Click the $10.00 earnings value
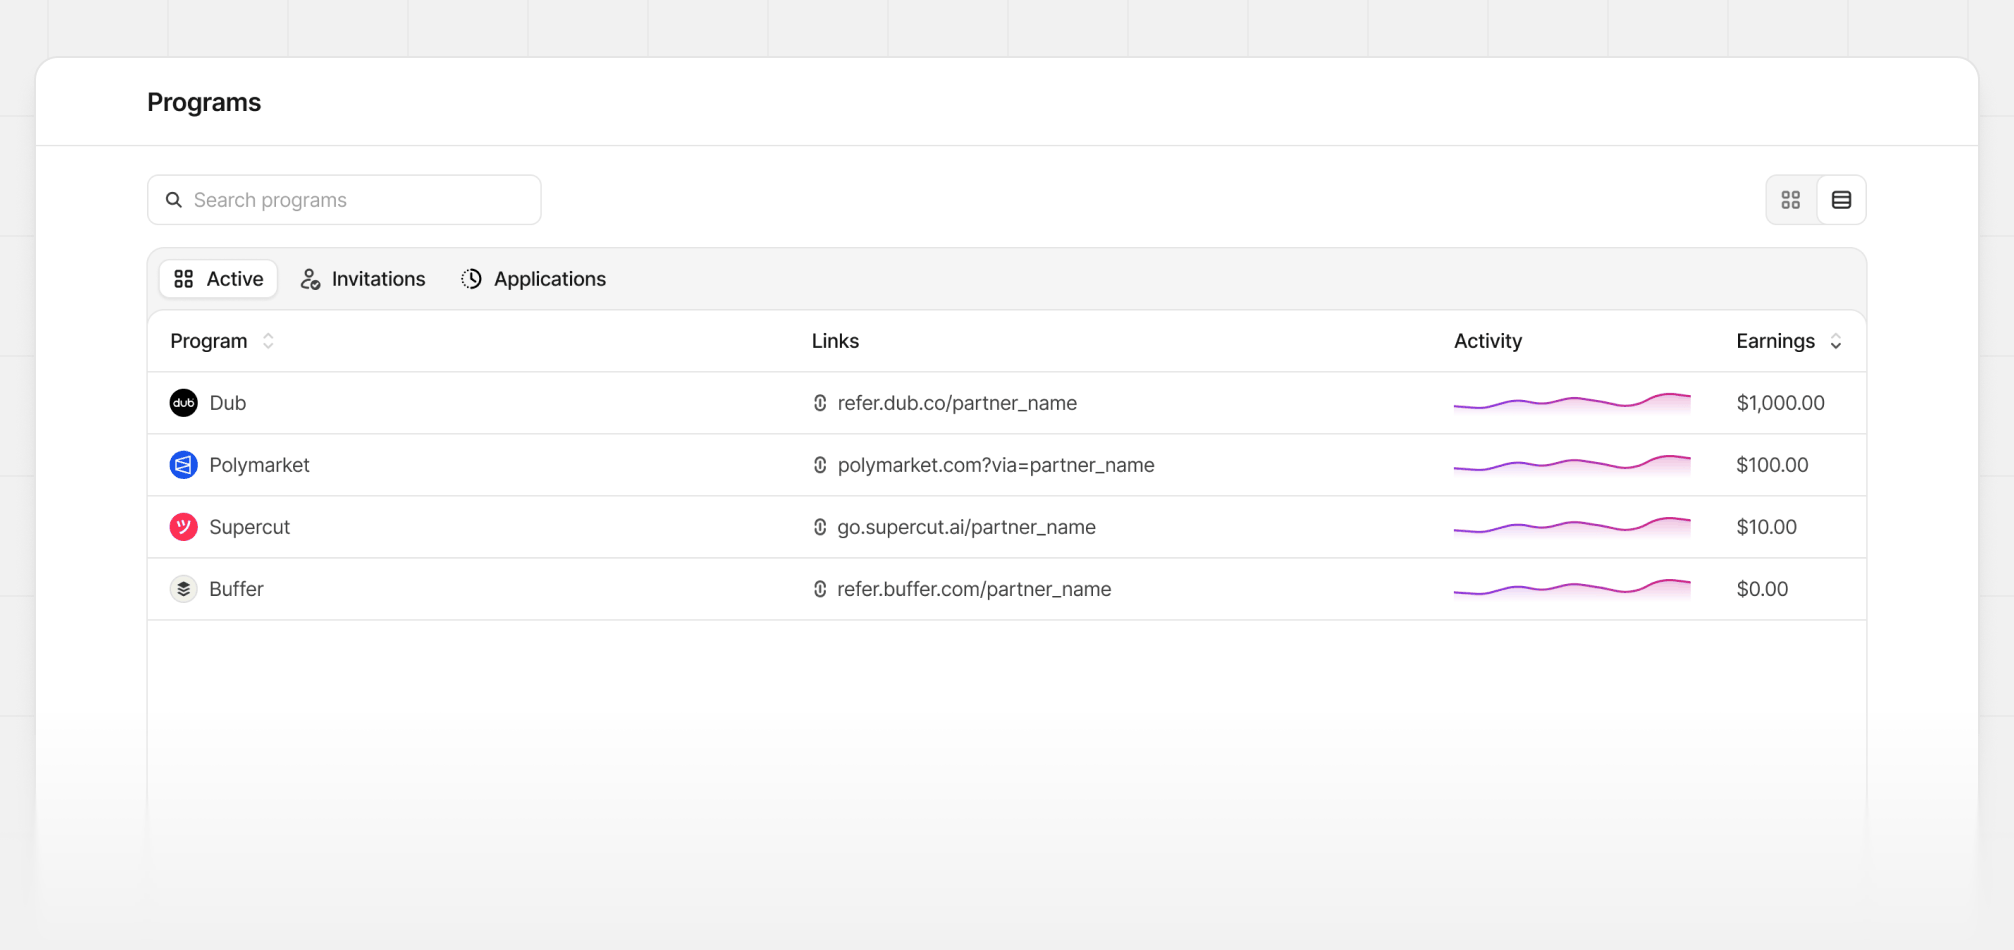This screenshot has height=950, width=2014. pyautogui.click(x=1766, y=527)
